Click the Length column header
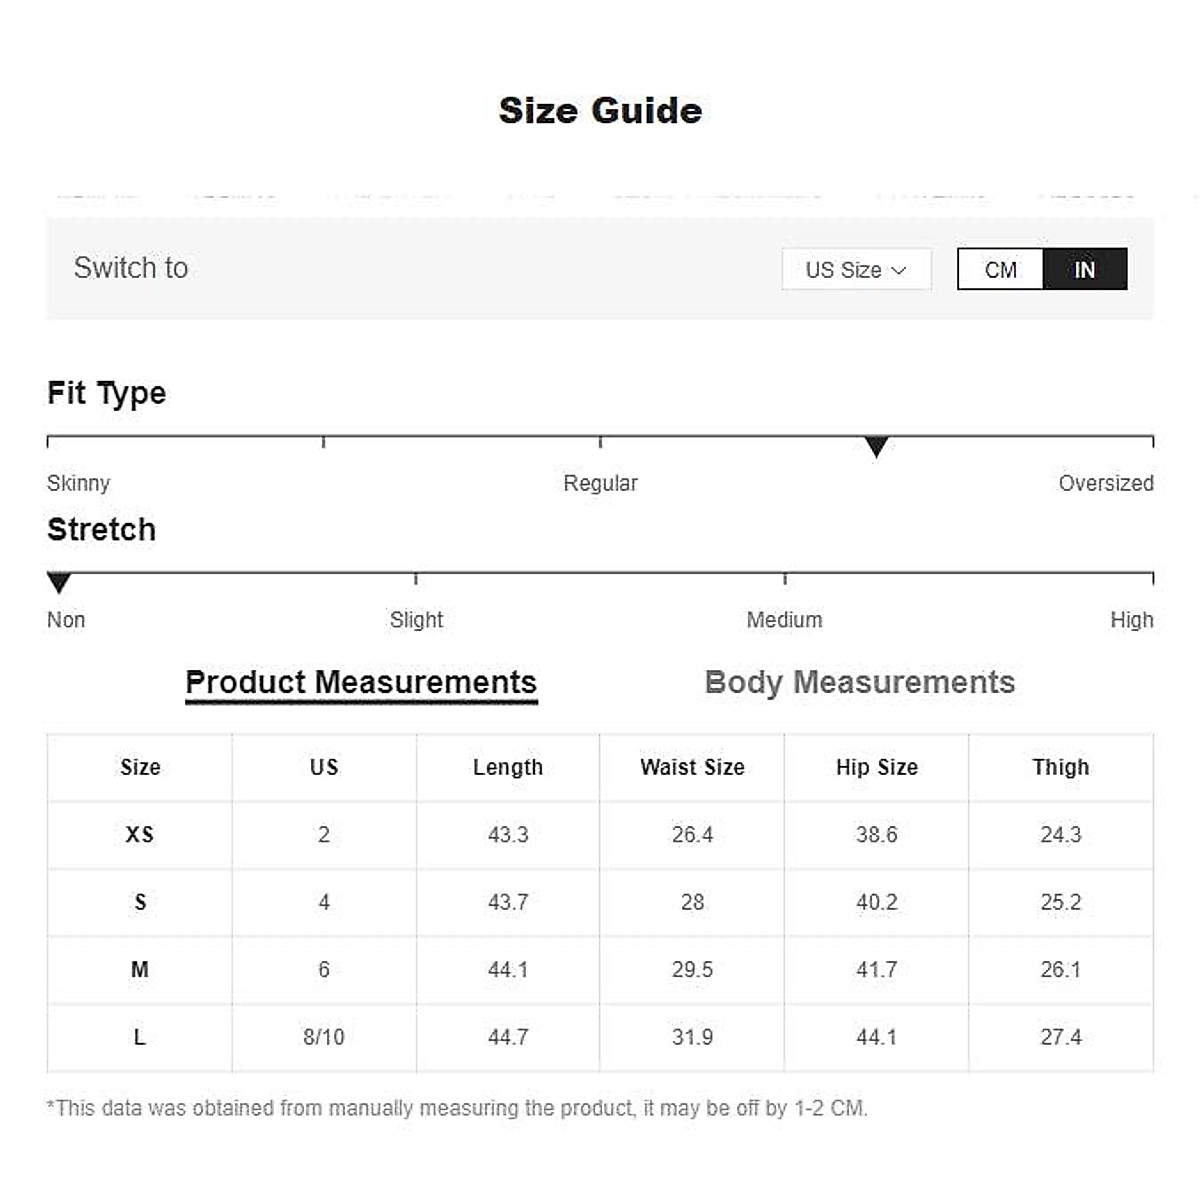Image resolution: width=1200 pixels, height=1200 pixels. tap(508, 767)
